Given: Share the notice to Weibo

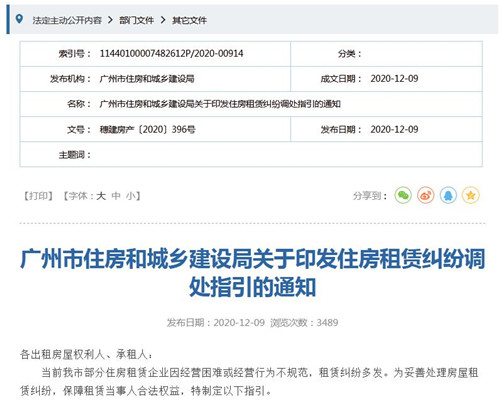Looking at the screenshot, I should (426, 195).
